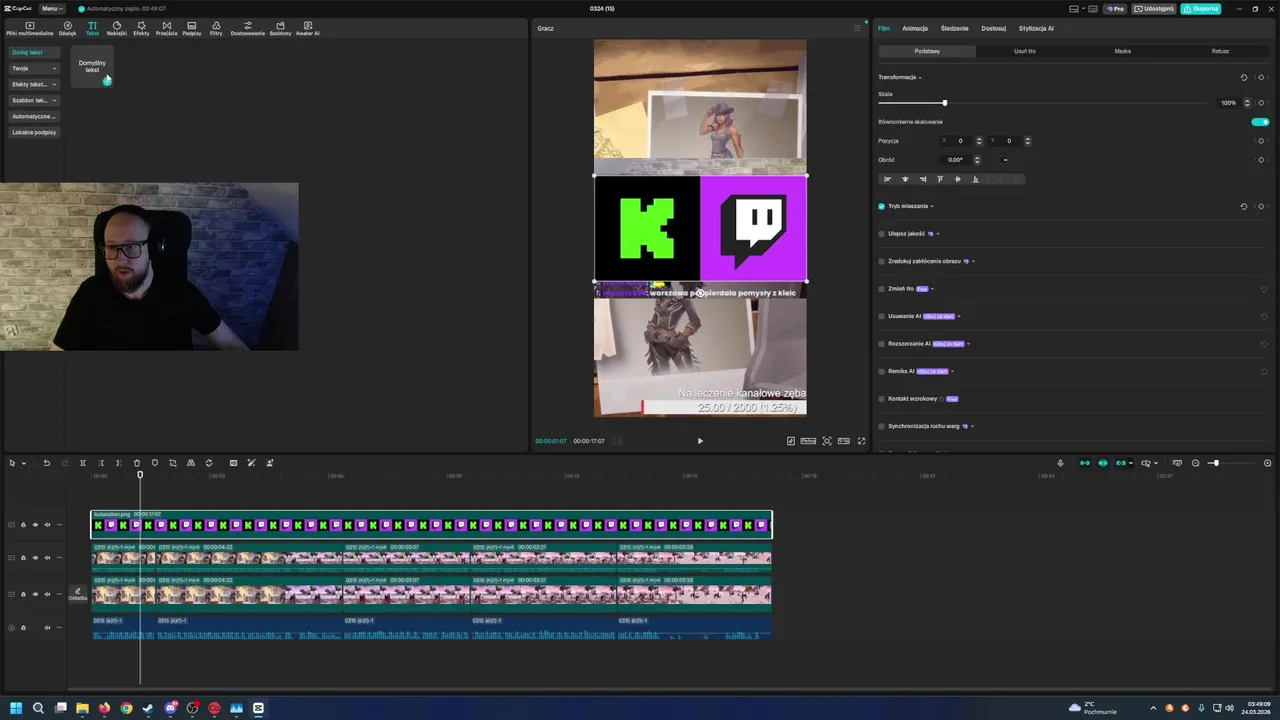This screenshot has height=720, width=1280.
Task: Switch to the Stylizacja AI tab
Action: point(1036,28)
